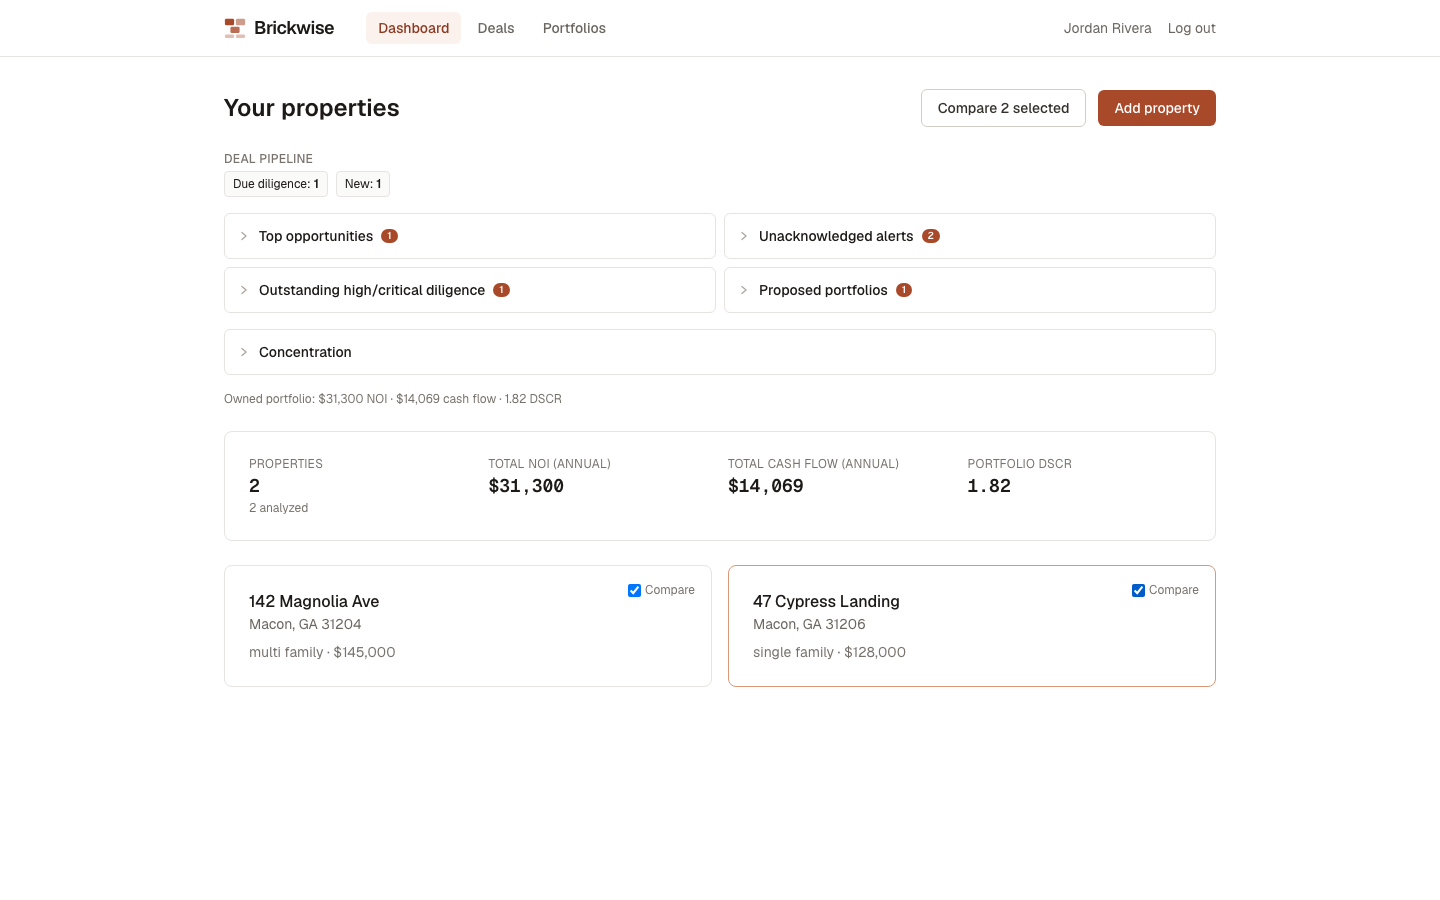Click the Brickwise brick logo icon
Viewport: 1440px width, 900px height.
tap(235, 28)
